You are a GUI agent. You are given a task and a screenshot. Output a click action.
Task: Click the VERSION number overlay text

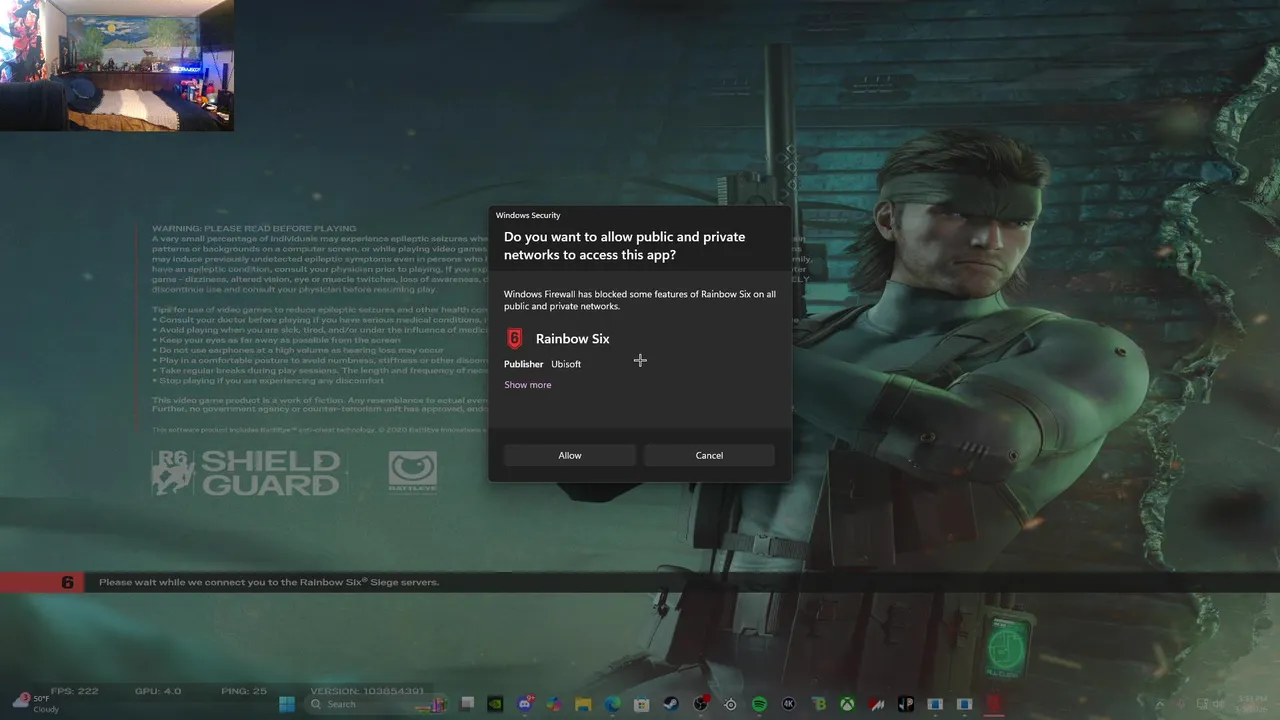(x=367, y=691)
